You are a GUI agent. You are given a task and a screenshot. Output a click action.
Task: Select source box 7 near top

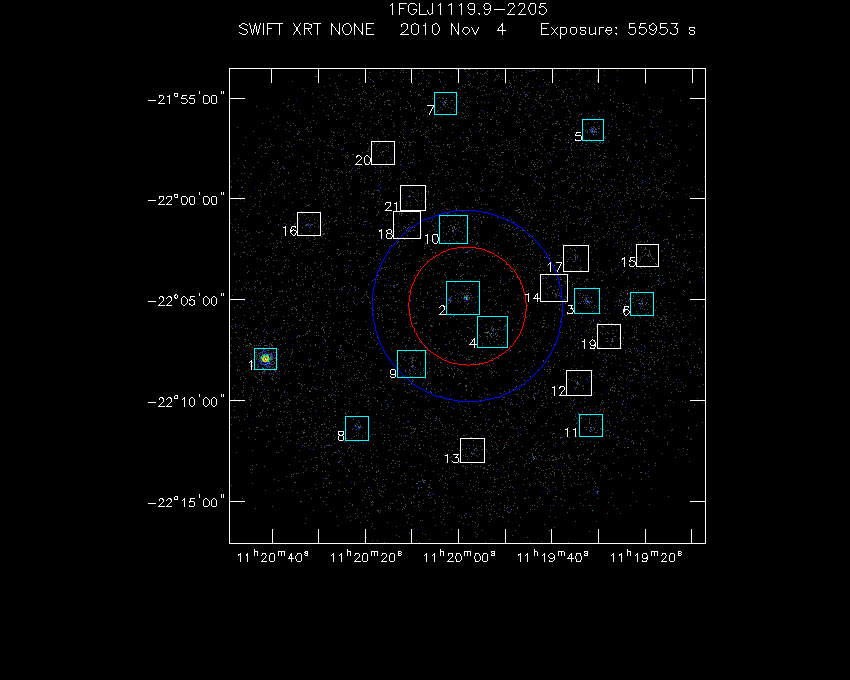pyautogui.click(x=446, y=104)
